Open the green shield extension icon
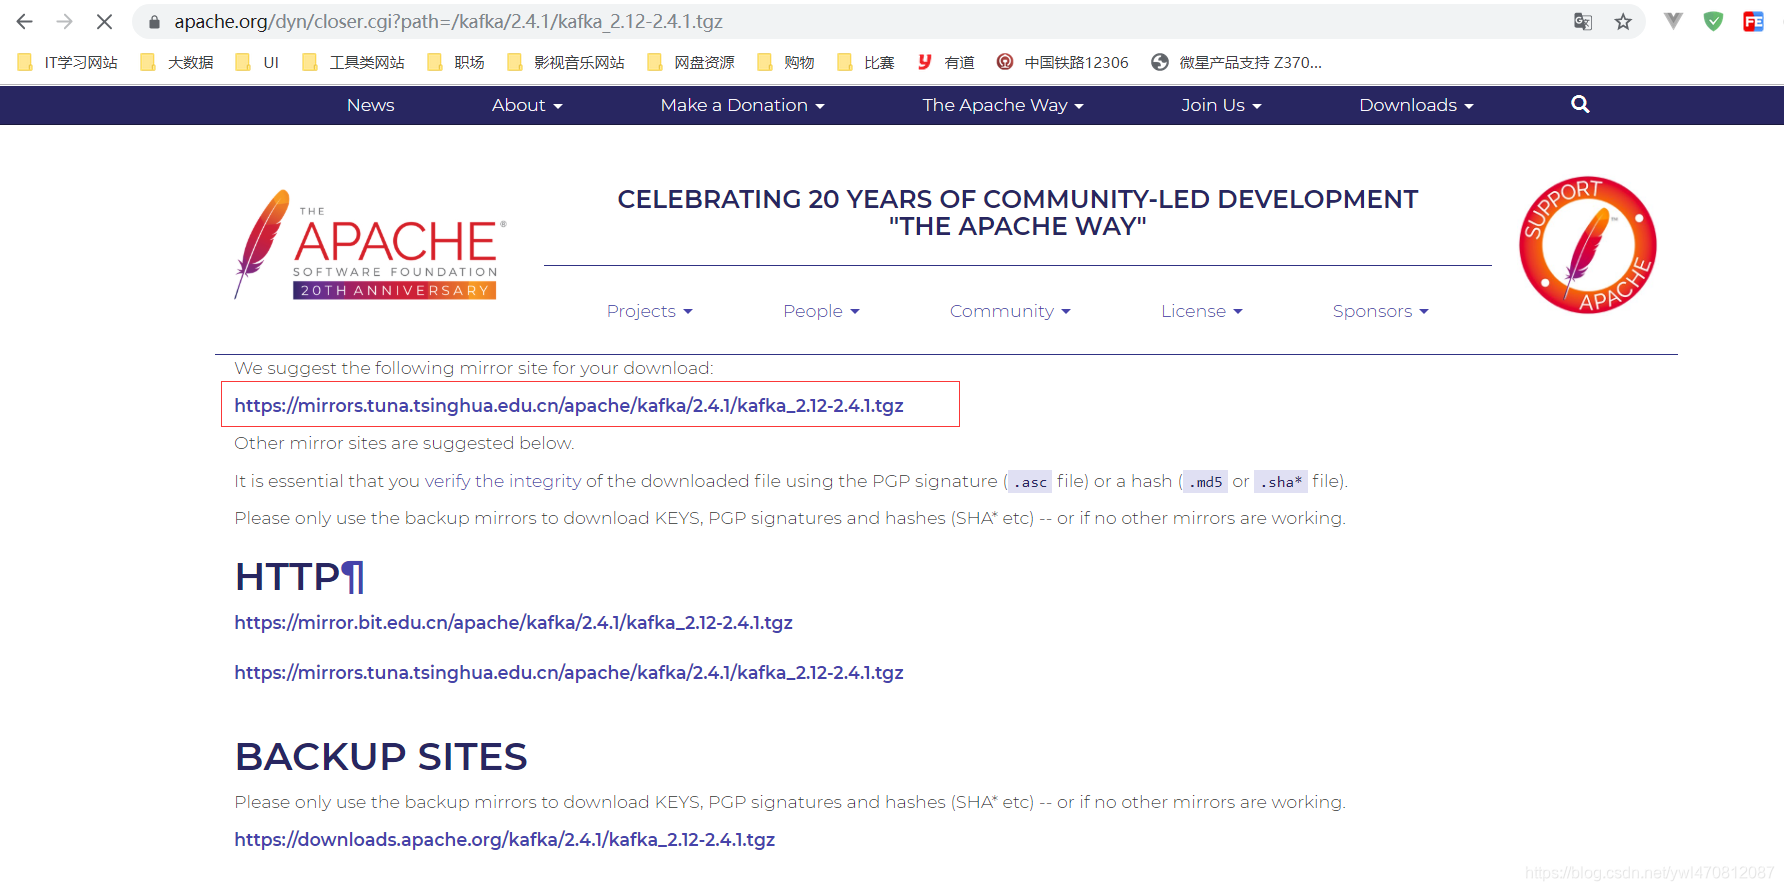 (x=1713, y=21)
